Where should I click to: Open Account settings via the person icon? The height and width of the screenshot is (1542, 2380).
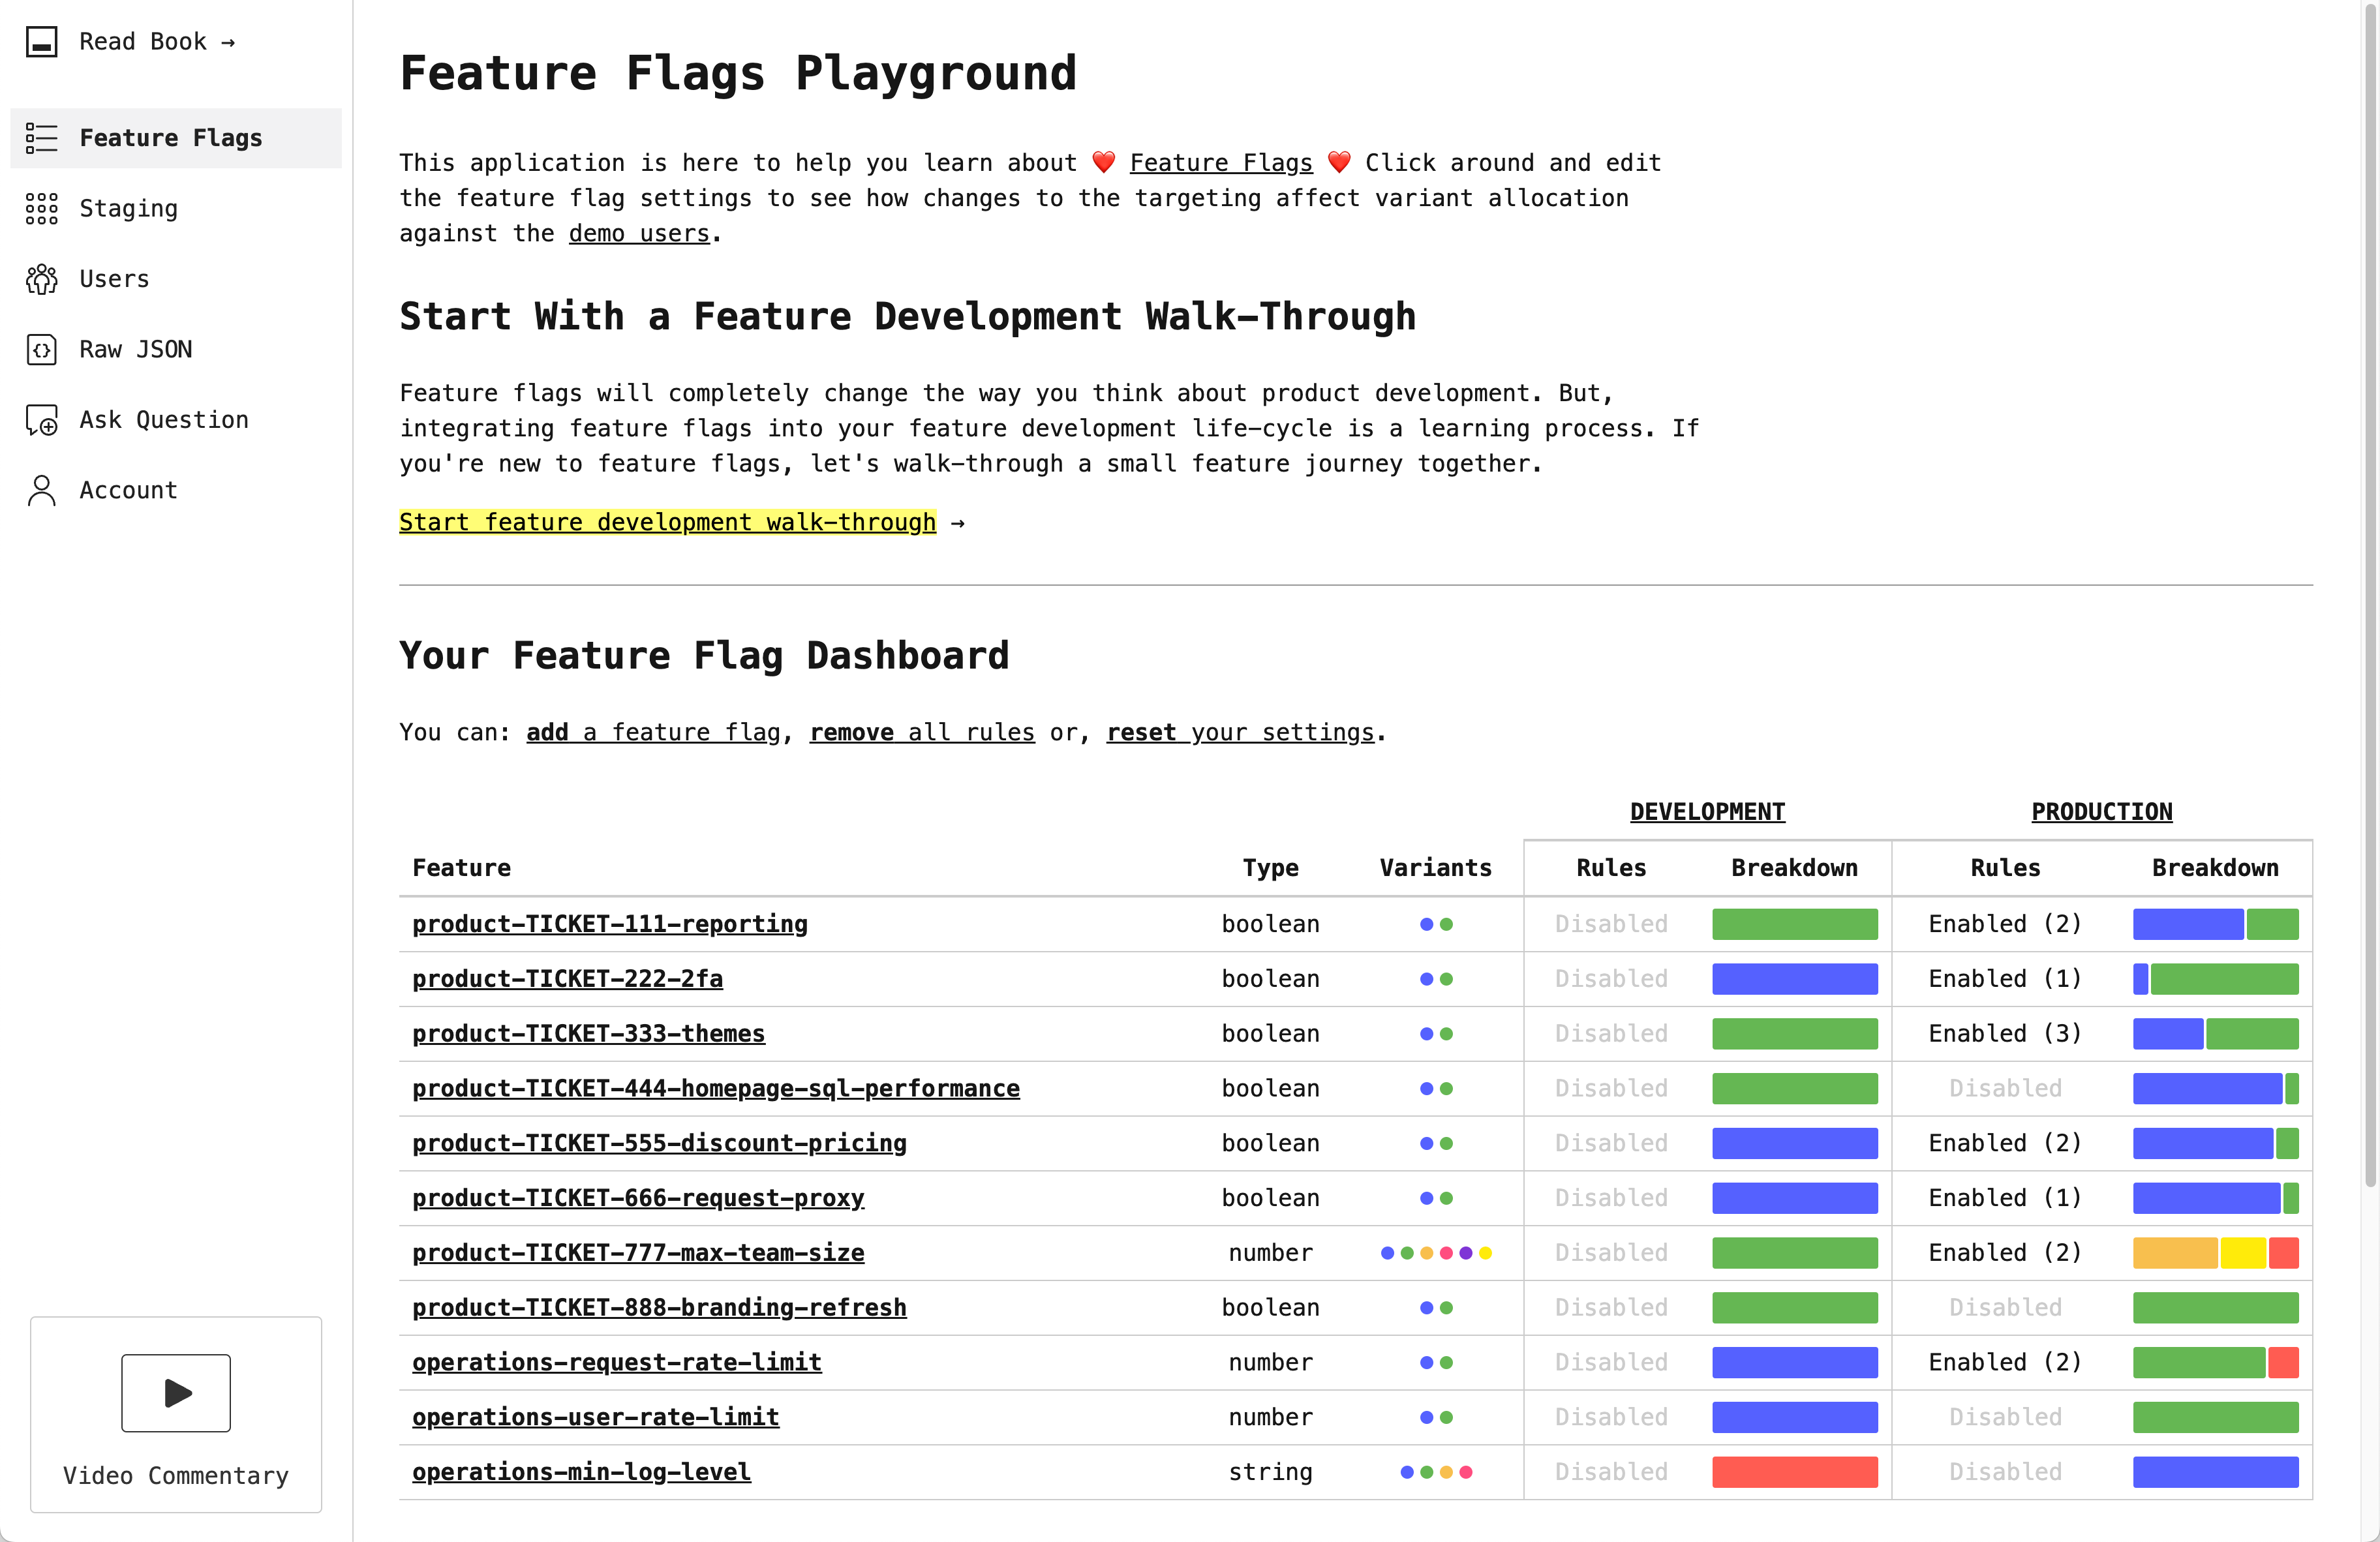pos(42,490)
